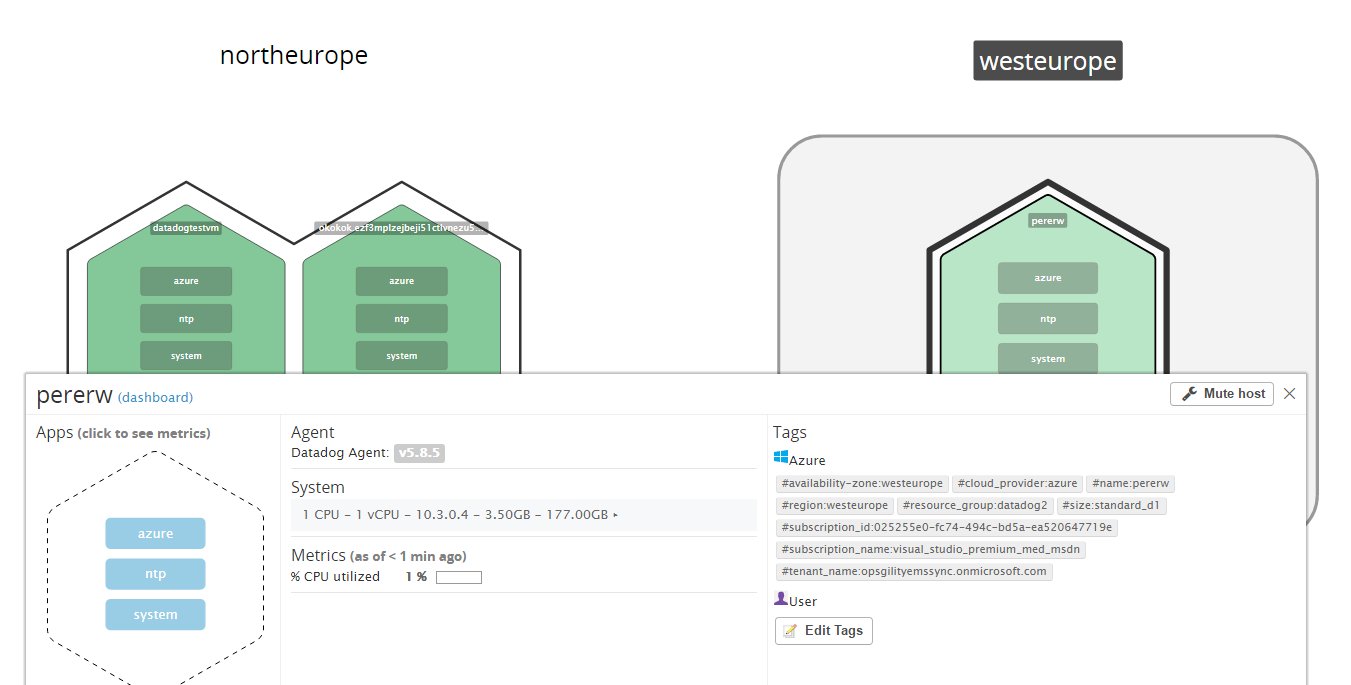Screen dimensions: 1351x685
Task: Click the 1 % CPU value
Action: pyautogui.click(x=416, y=577)
